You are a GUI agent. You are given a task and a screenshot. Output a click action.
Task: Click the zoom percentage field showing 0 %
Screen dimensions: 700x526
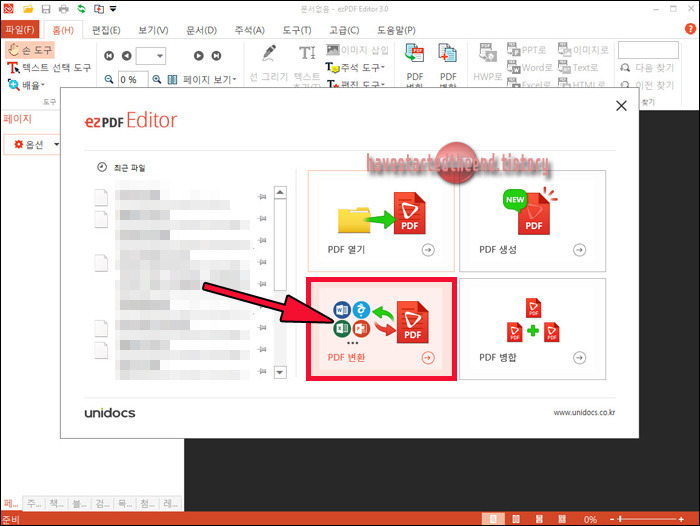(133, 79)
